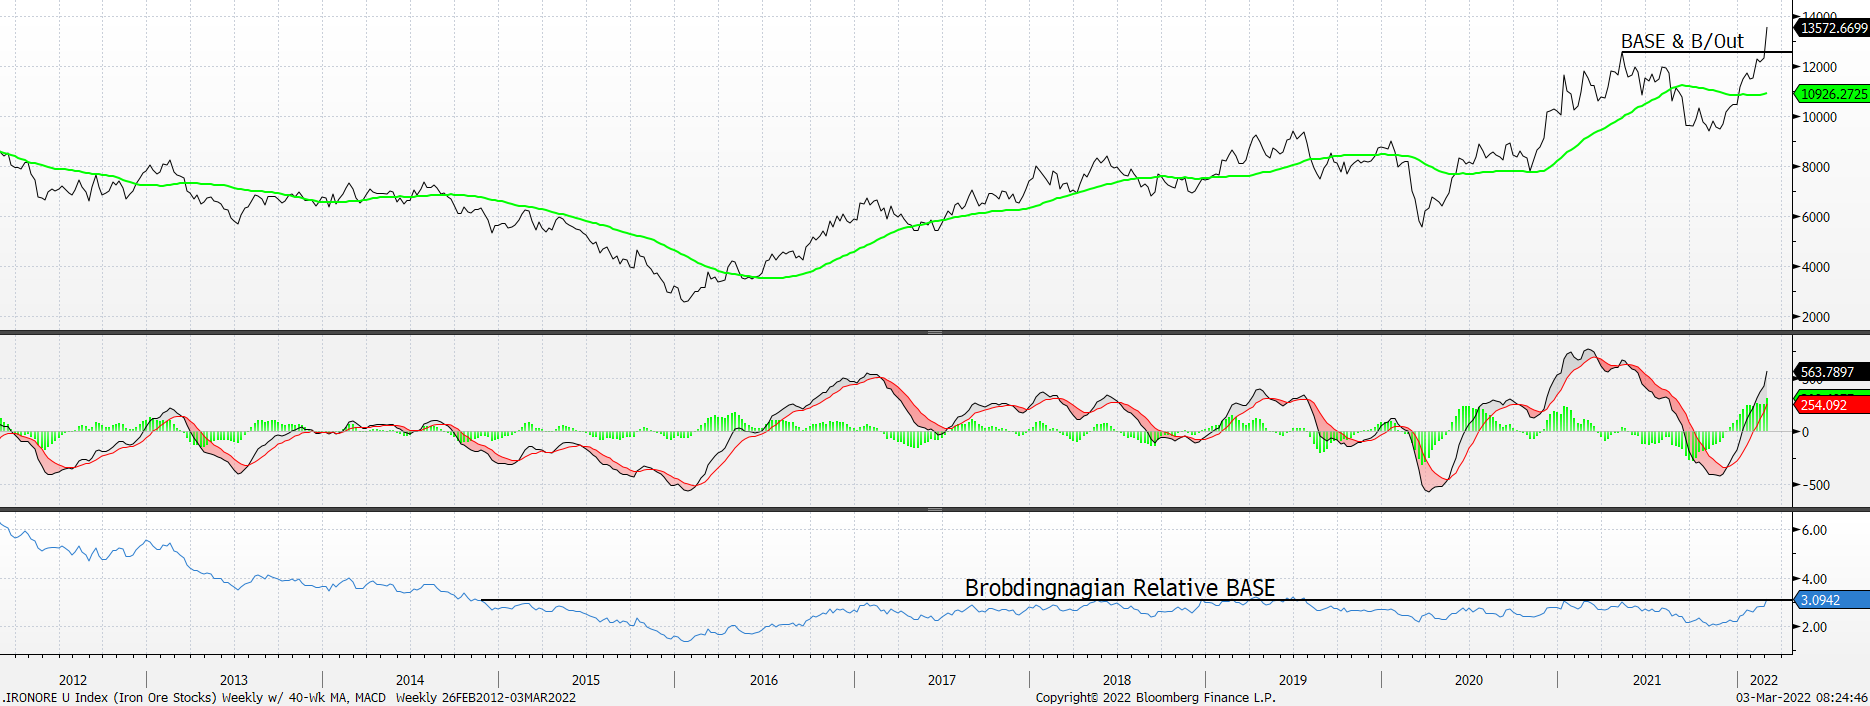The image size is (1870, 706).
Task: Click the blue relative value label 3.0942
Action: [x=1832, y=600]
